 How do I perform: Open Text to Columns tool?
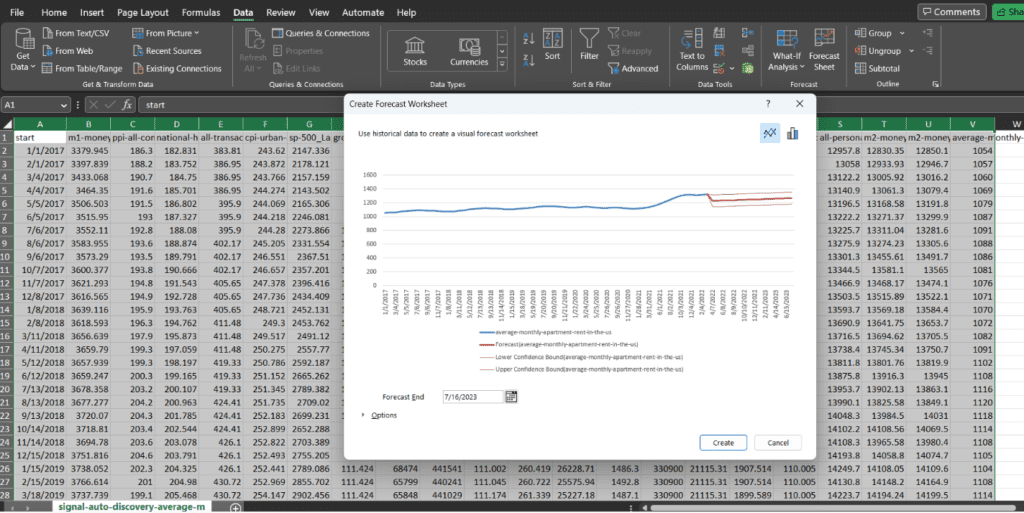(x=692, y=48)
